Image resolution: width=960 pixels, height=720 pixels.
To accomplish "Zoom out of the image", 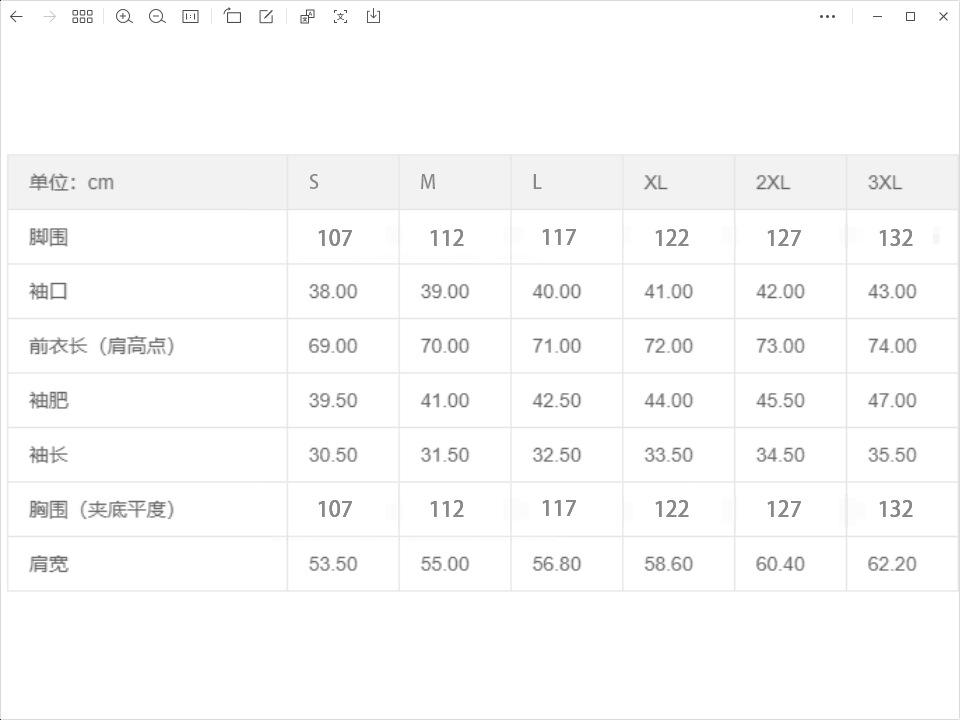I will [157, 17].
